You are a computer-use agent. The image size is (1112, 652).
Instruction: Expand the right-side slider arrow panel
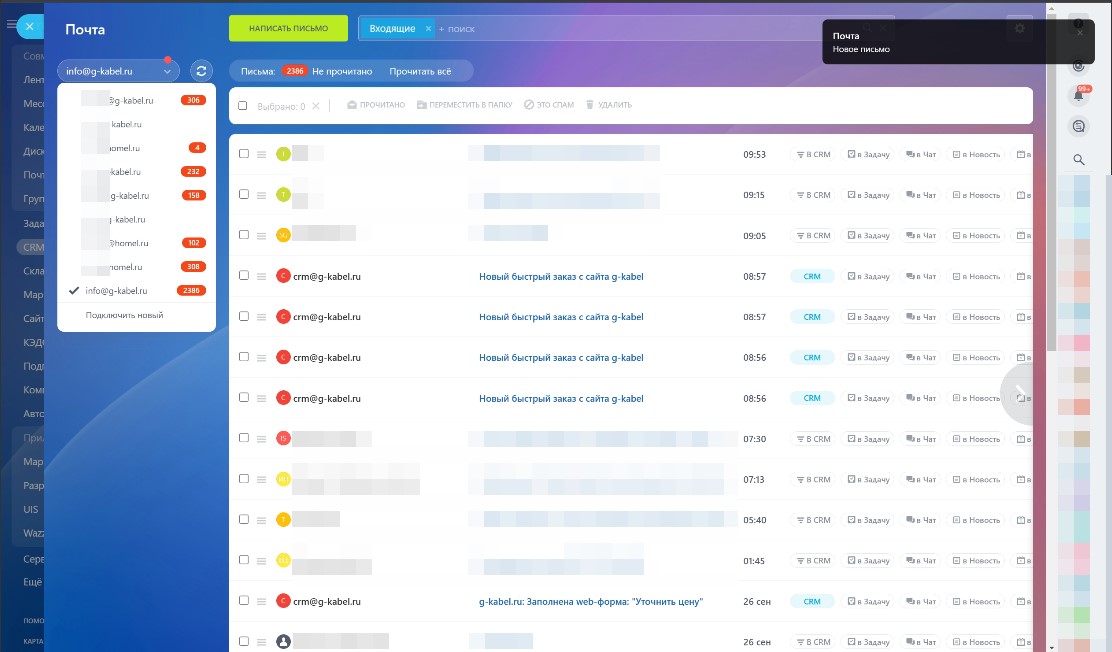click(x=1019, y=393)
